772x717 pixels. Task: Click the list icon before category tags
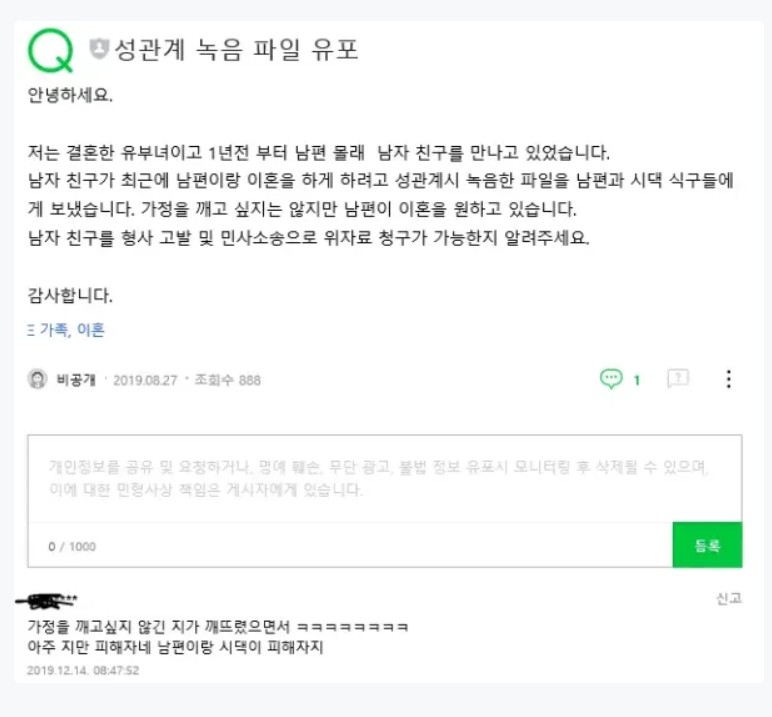tap(31, 330)
